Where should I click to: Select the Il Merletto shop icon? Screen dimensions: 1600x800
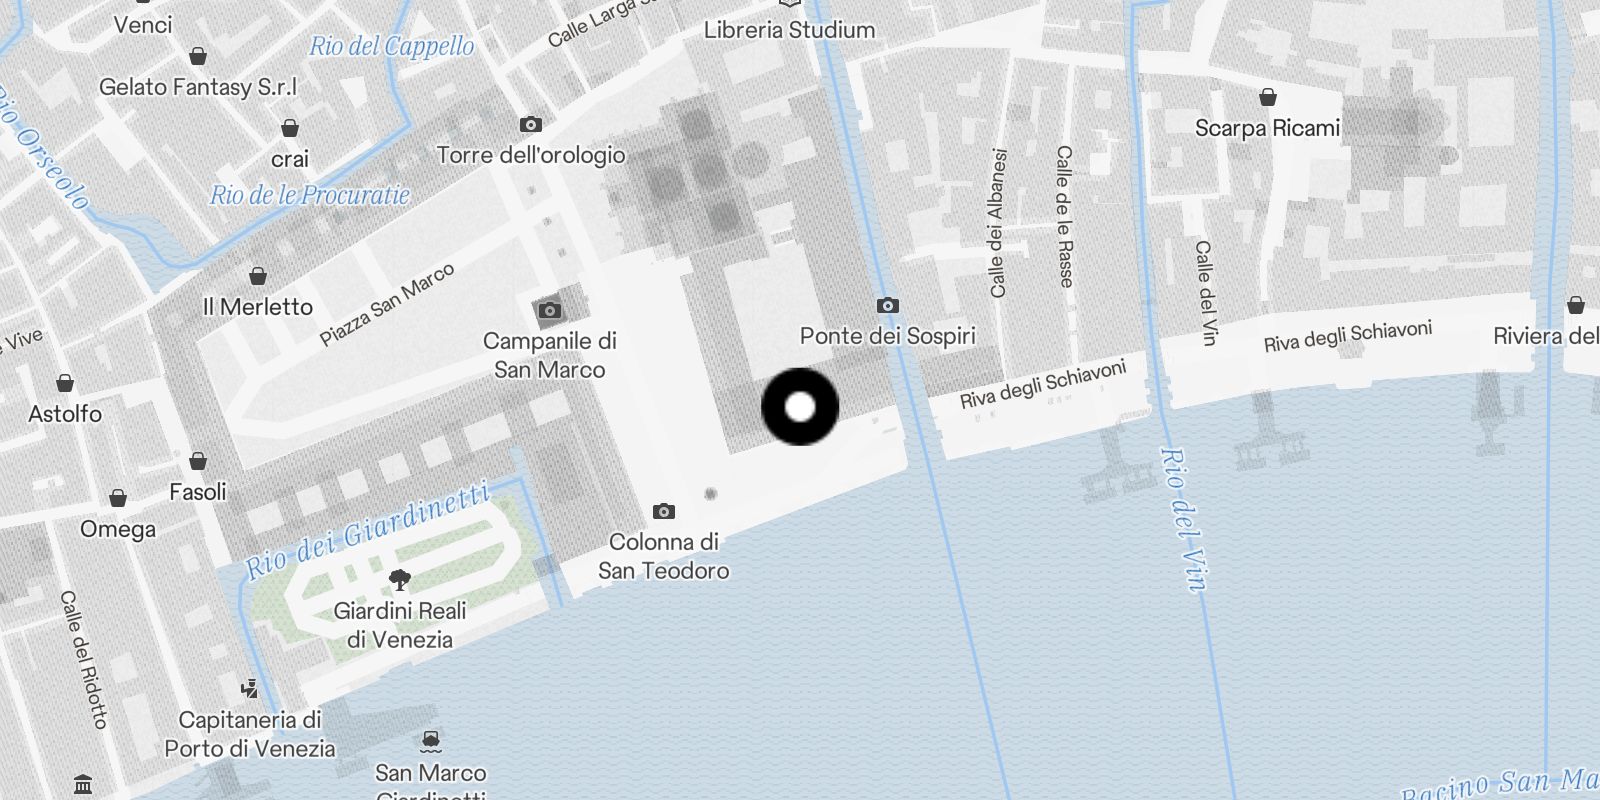258,276
